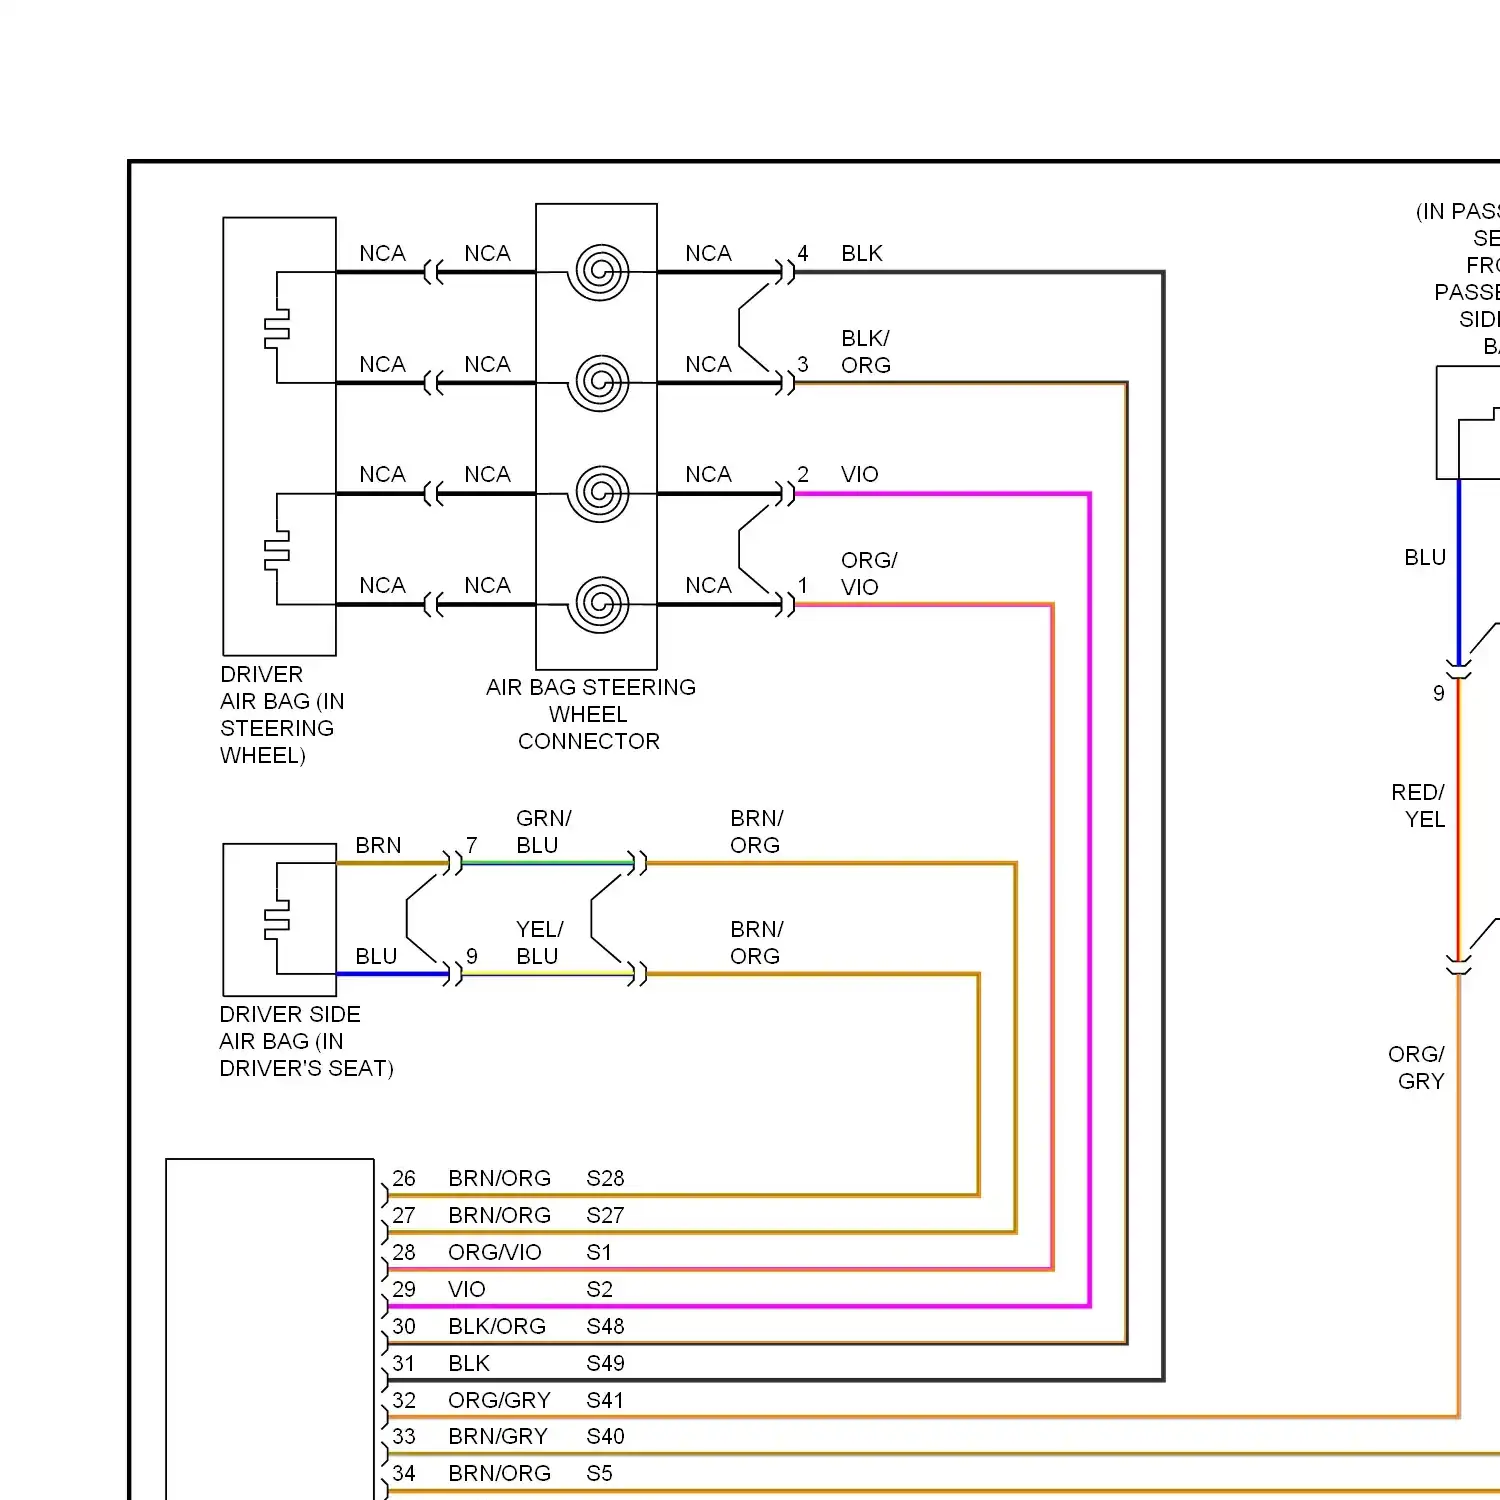Screen dimensions: 1500x1500
Task: Click the DRIVER AIR BAG (IN STEERING WHEEL) label
Action: 282,715
